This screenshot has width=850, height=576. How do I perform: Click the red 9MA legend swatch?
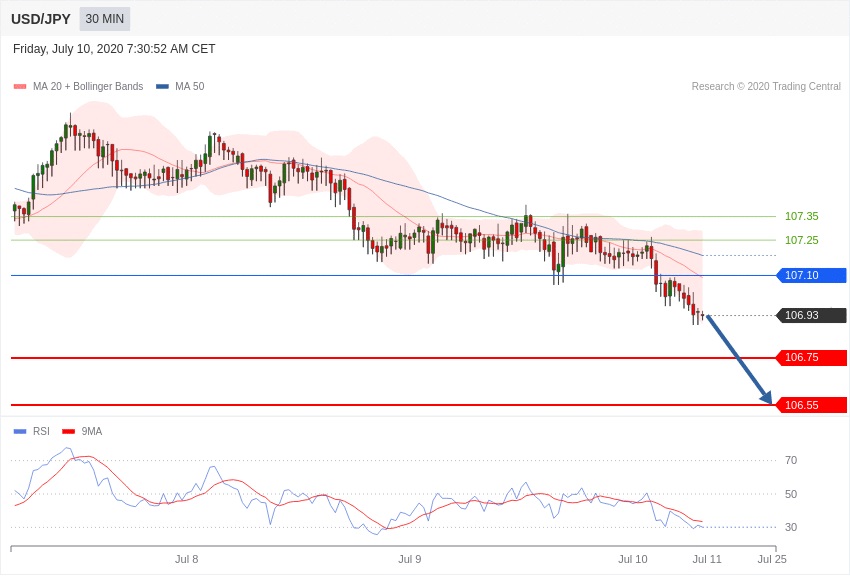pyautogui.click(x=68, y=432)
